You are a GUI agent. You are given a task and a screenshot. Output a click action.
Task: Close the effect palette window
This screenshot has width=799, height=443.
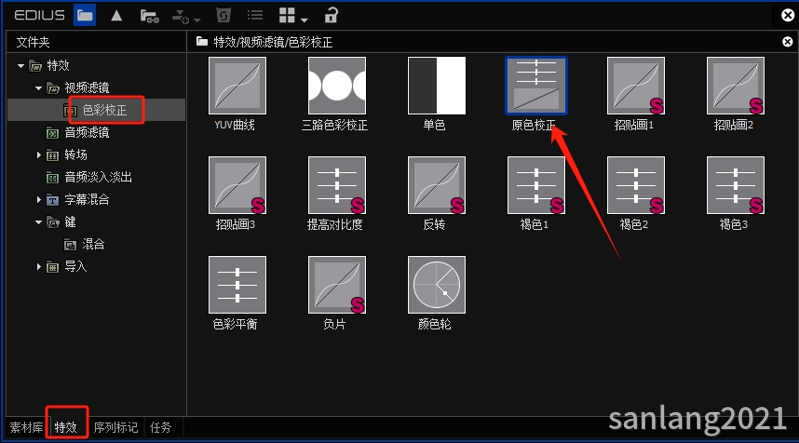tap(787, 15)
